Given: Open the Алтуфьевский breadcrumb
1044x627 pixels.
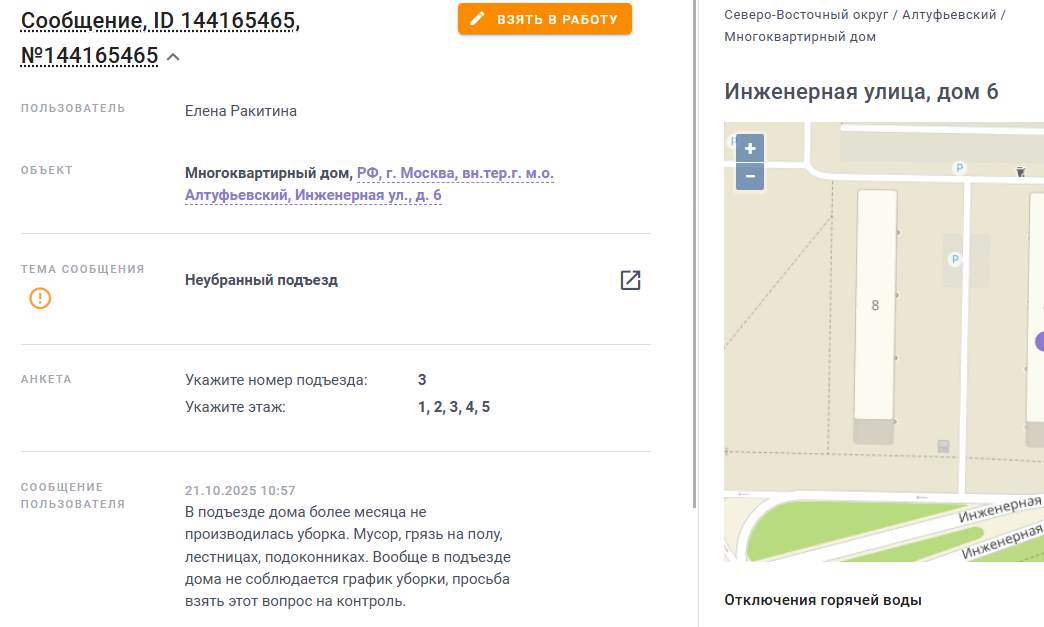Looking at the screenshot, I should [949, 14].
